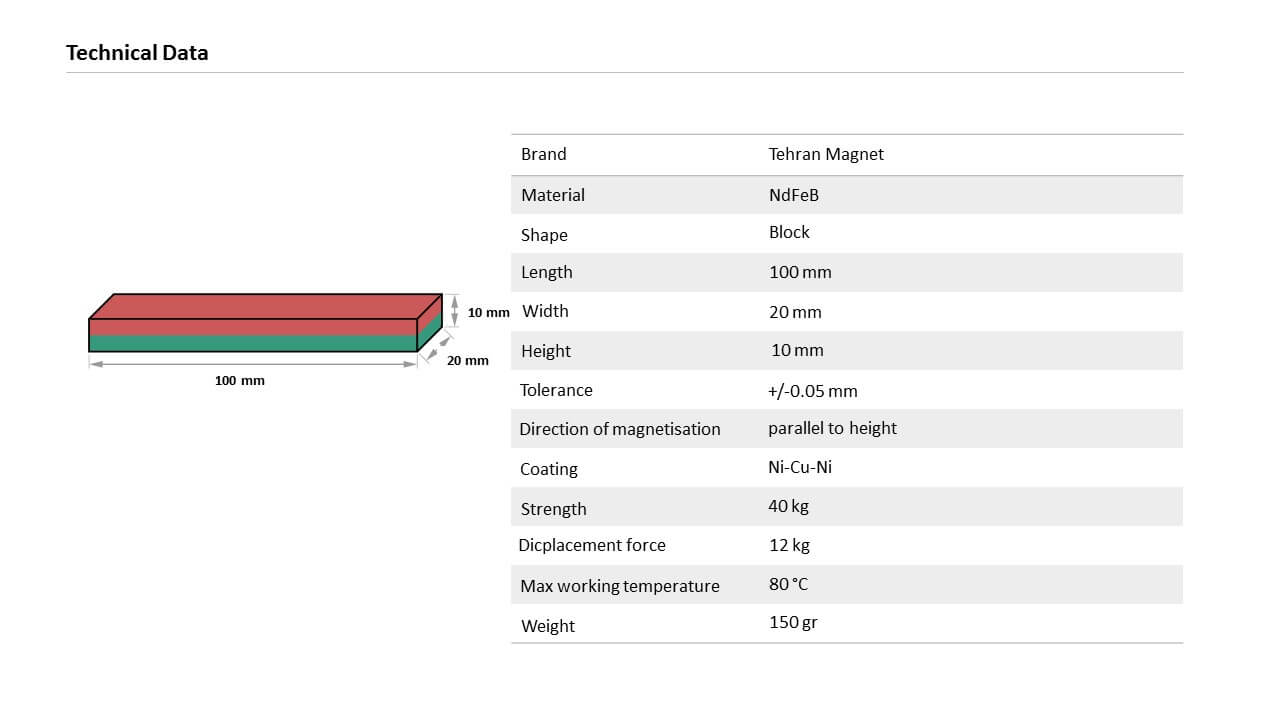Select the Height row label
Viewport: 1280px width, 720px height.
click(x=546, y=351)
